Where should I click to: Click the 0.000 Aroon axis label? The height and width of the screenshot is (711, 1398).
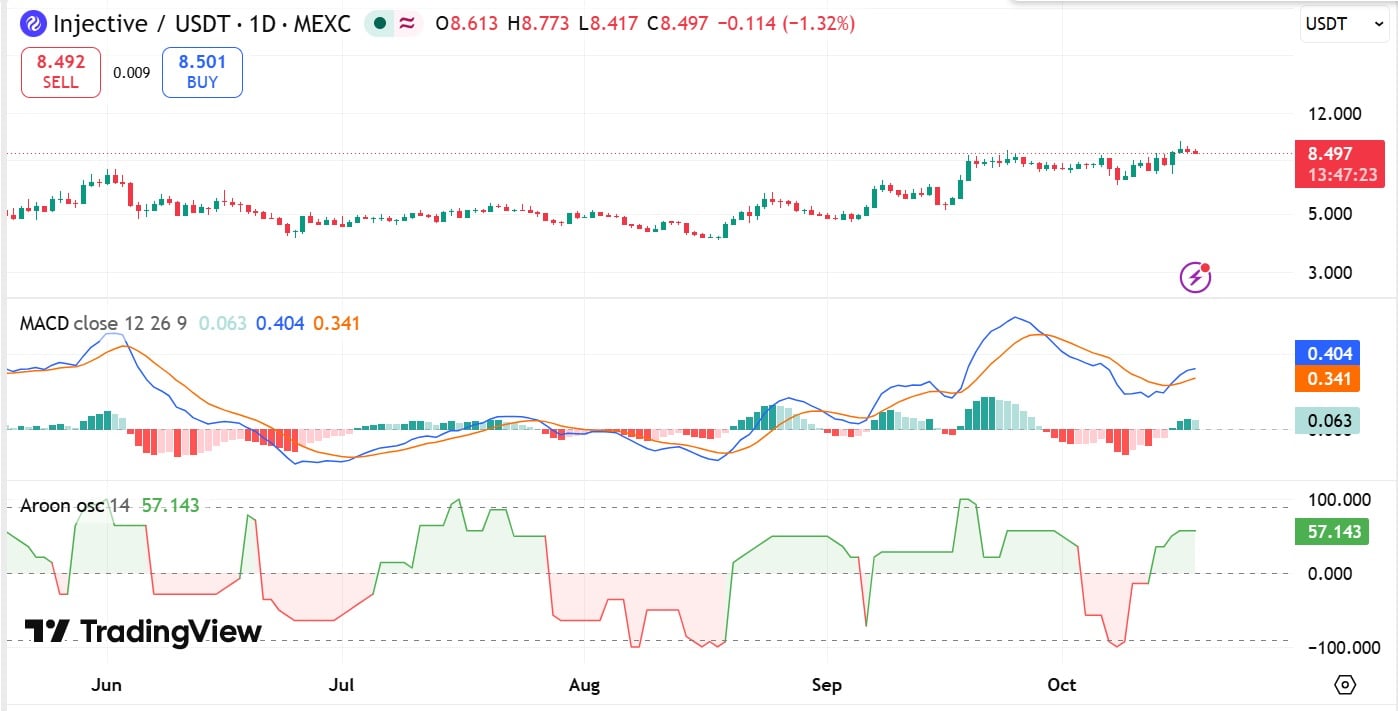(x=1332, y=573)
